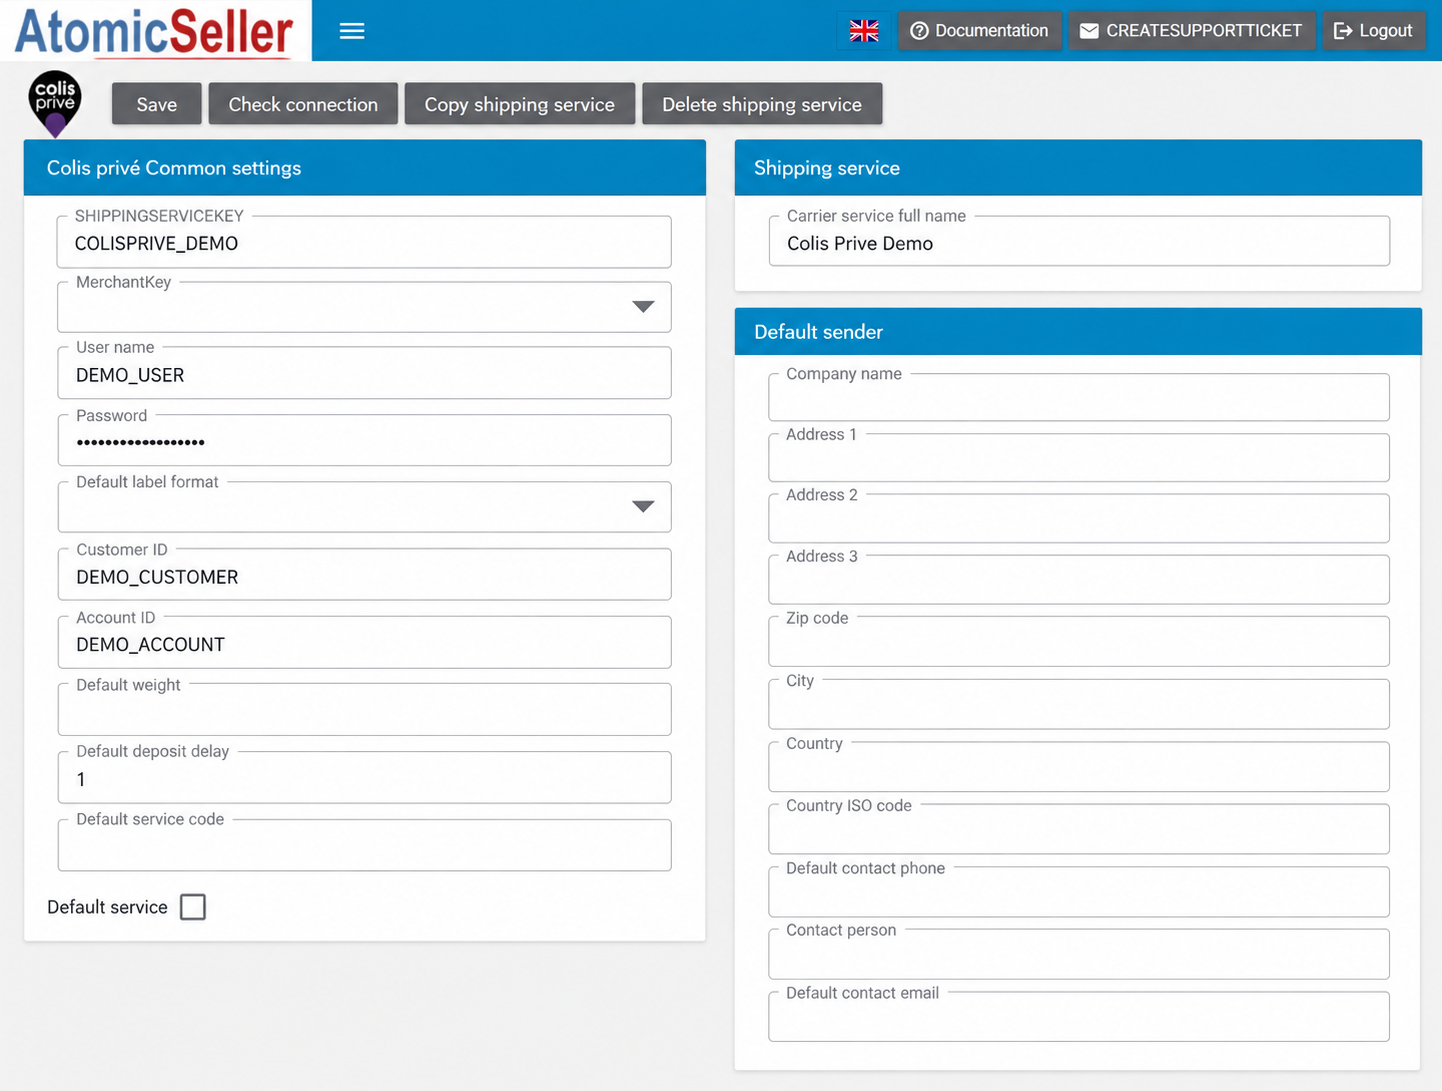The image size is (1442, 1091).
Task: Focus the Country field
Action: pos(1079,767)
